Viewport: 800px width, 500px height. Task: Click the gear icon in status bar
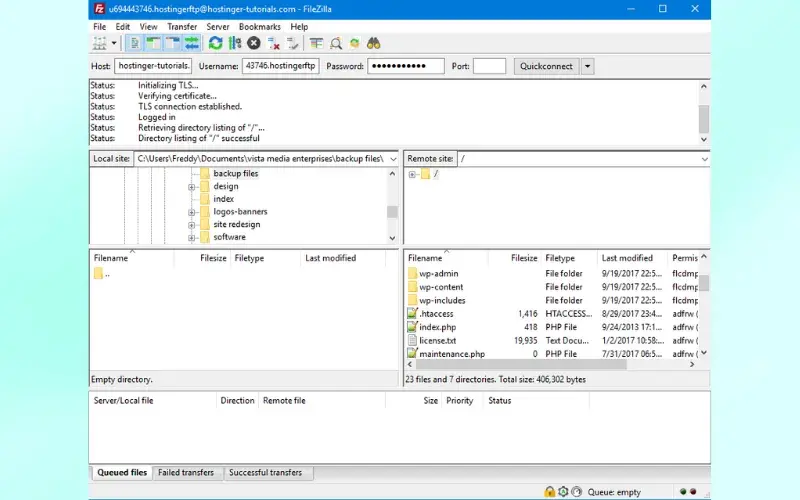pyautogui.click(x=563, y=492)
